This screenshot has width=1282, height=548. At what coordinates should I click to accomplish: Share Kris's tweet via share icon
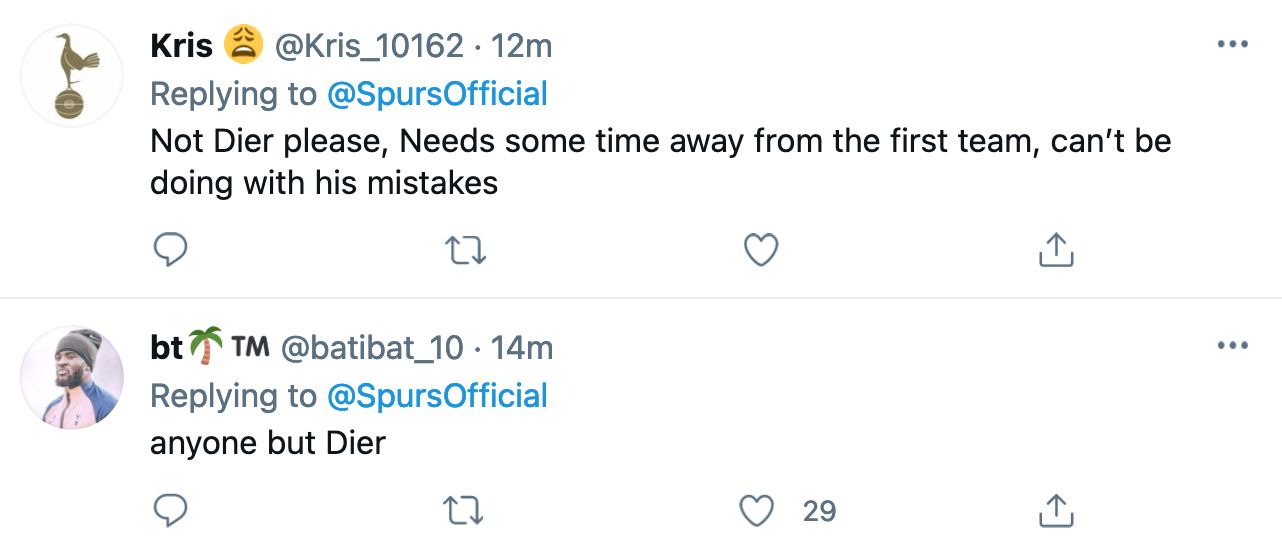(1056, 250)
